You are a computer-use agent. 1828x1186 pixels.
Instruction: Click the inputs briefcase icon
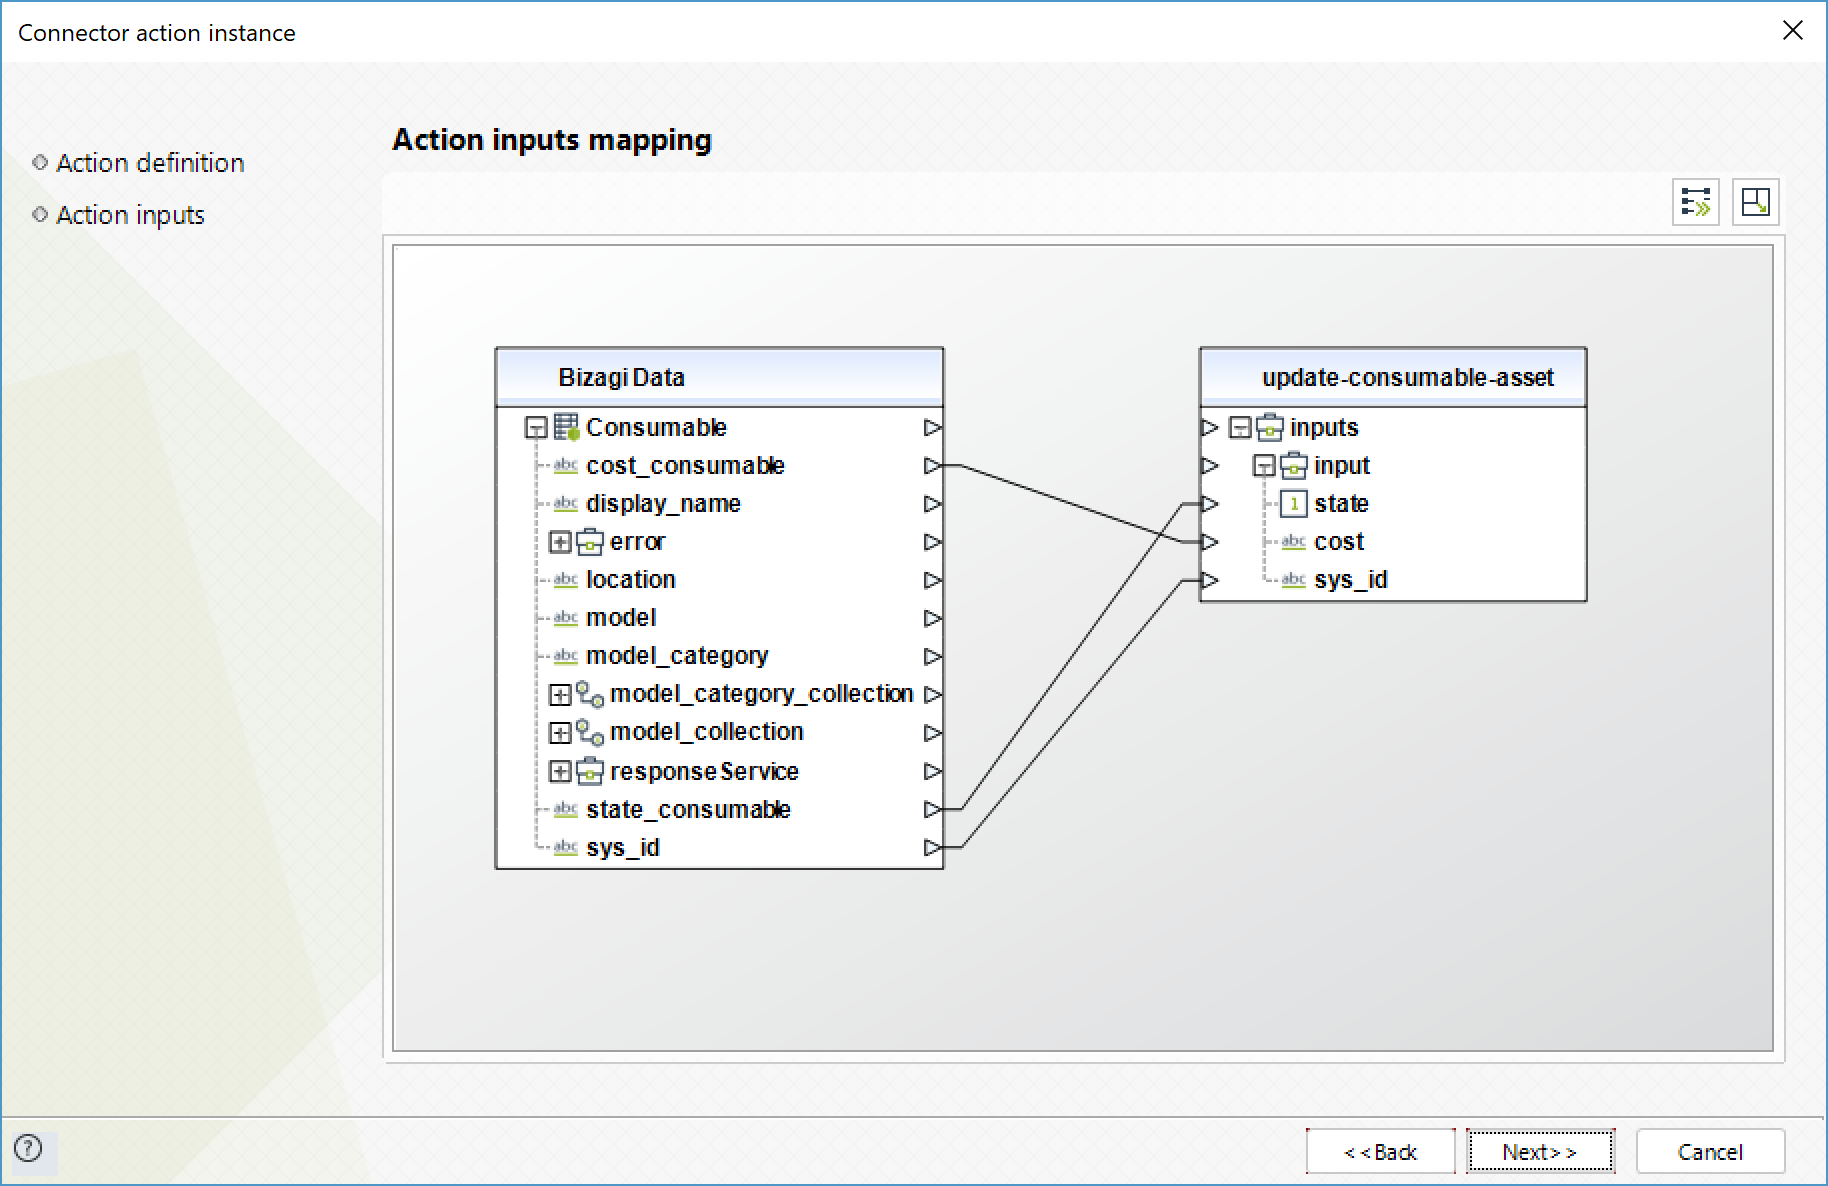(x=1270, y=427)
